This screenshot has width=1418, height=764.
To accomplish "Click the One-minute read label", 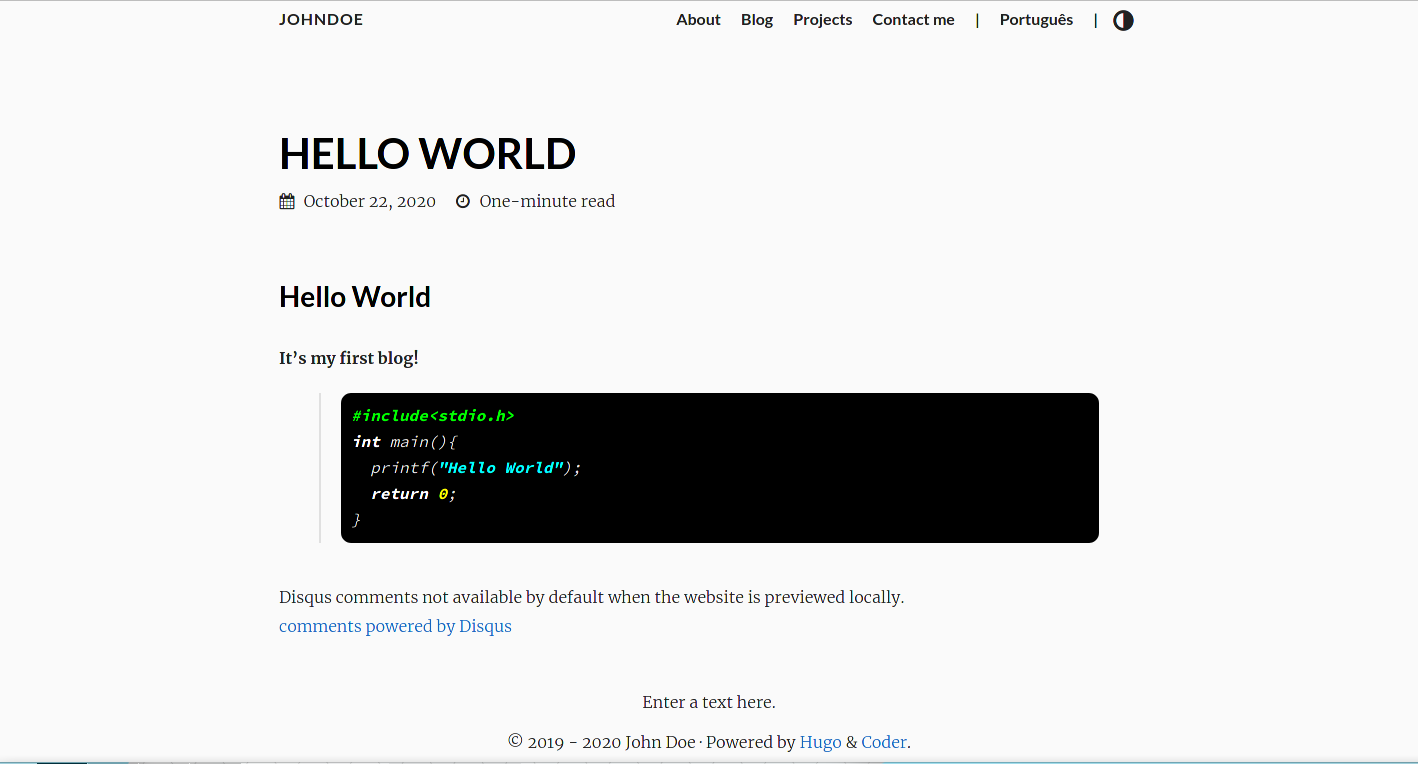I will (x=547, y=201).
